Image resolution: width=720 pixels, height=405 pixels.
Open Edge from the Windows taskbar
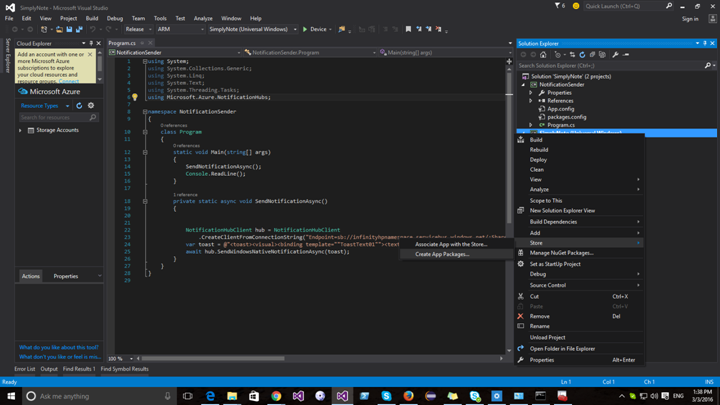click(210, 396)
